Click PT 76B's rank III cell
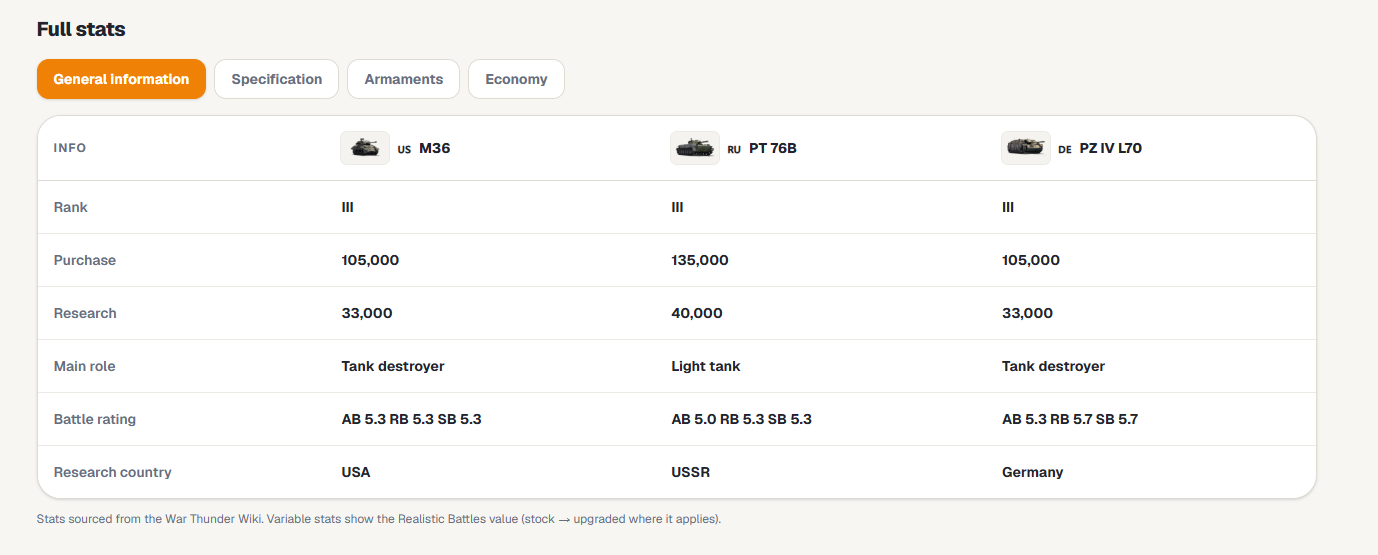The height and width of the screenshot is (555, 1378). [678, 207]
